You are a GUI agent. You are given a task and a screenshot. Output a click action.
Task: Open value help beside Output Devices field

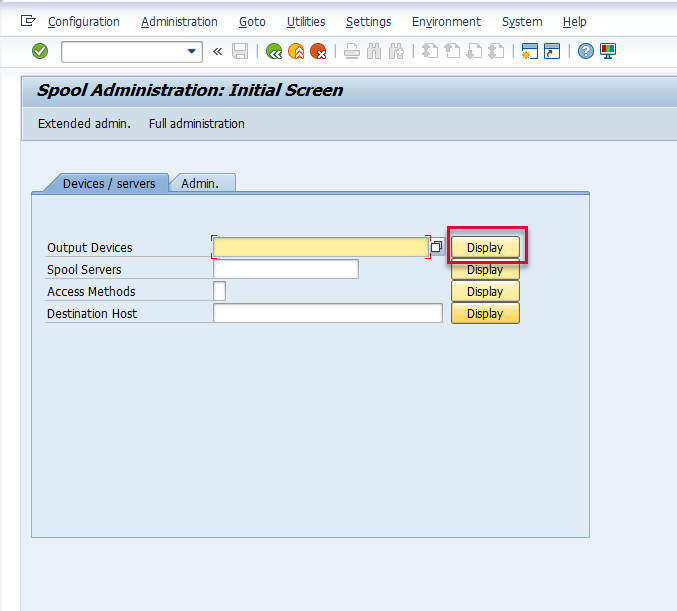tap(437, 247)
